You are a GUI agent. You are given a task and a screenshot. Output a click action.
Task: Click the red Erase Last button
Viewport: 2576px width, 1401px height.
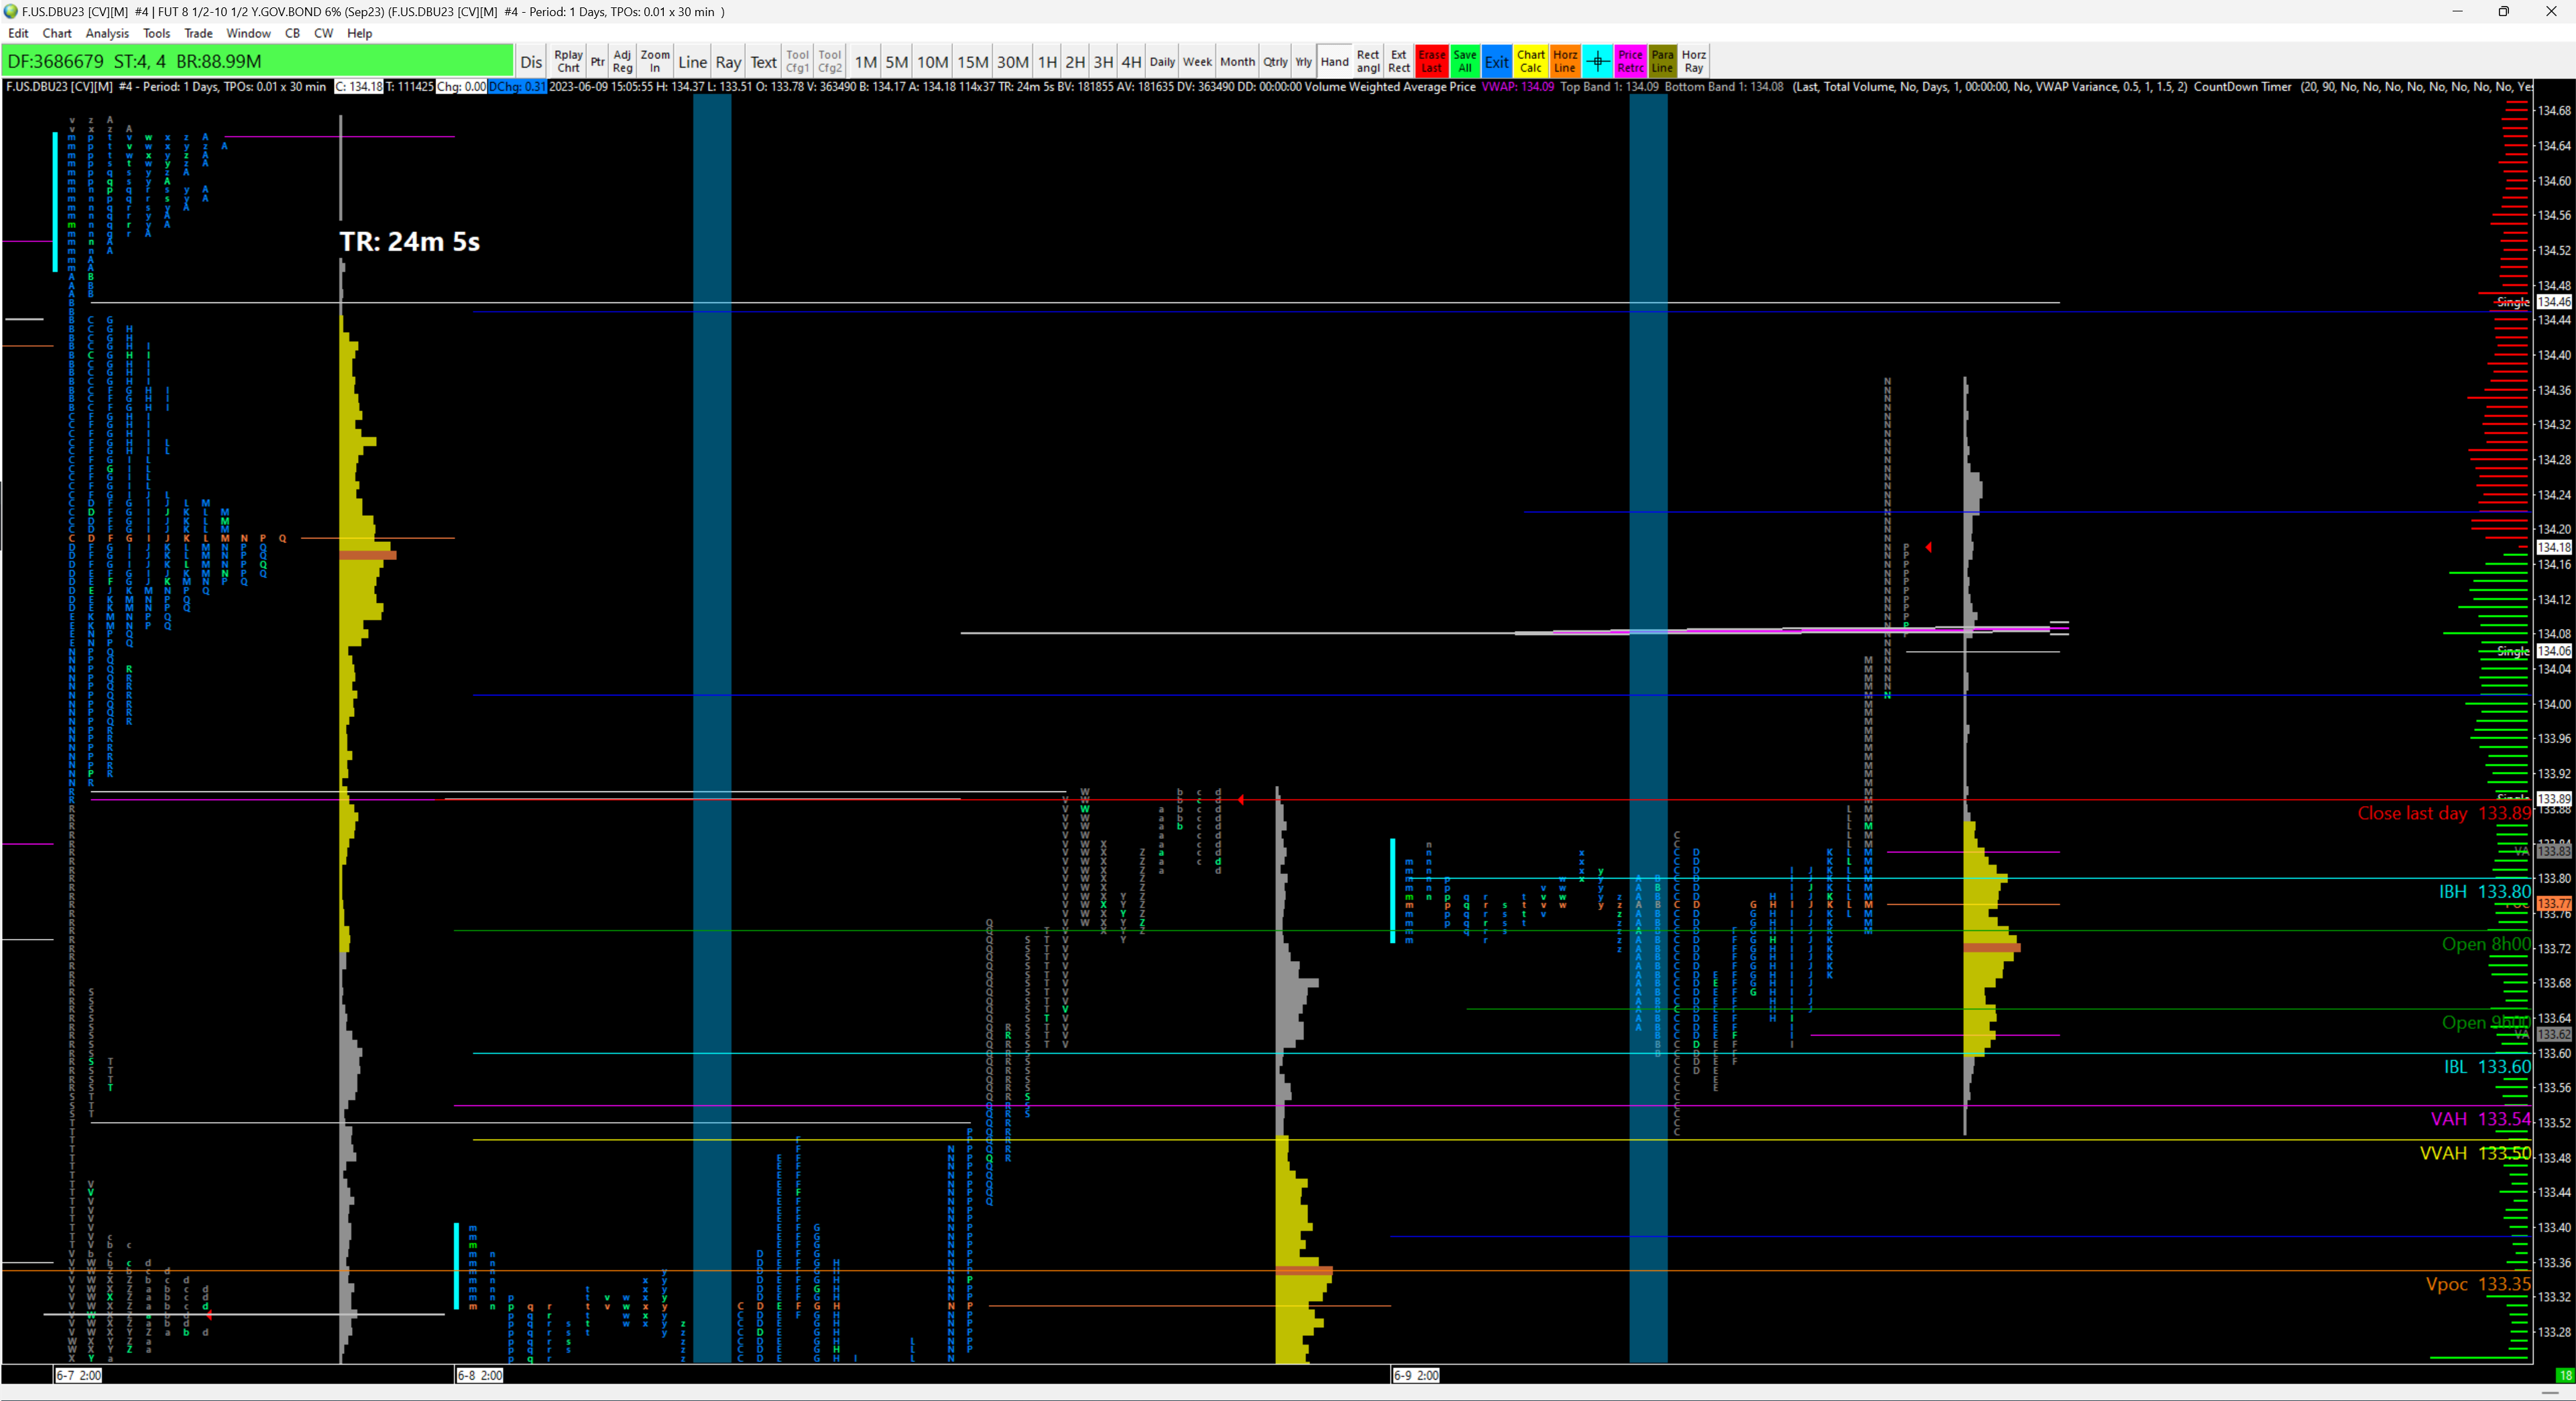click(1431, 61)
